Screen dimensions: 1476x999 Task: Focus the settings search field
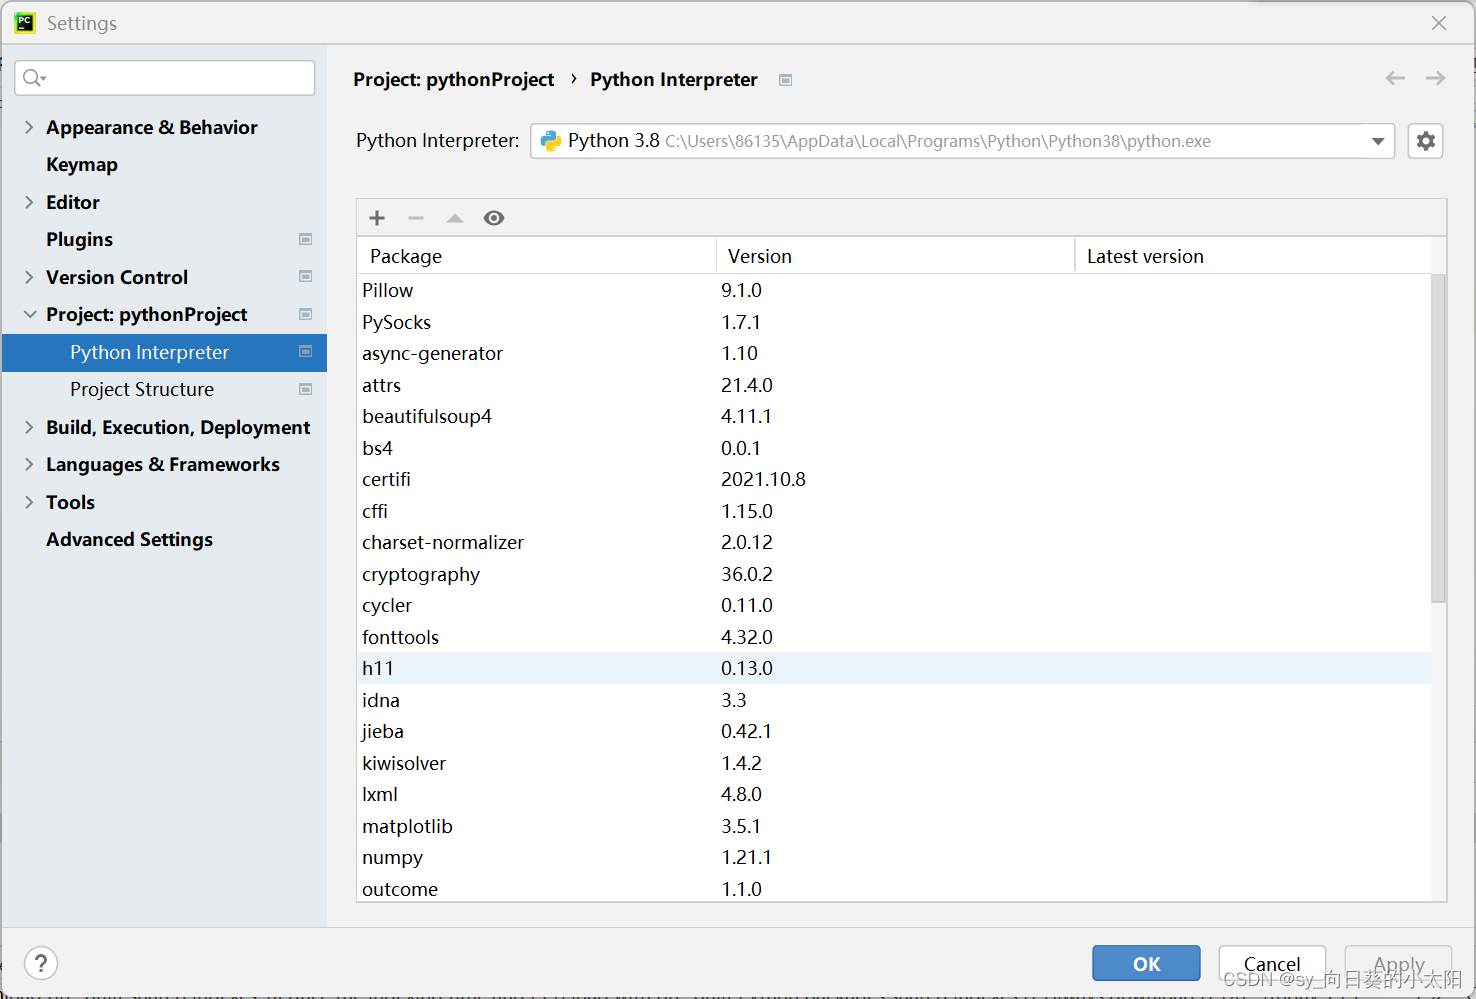pyautogui.click(x=165, y=78)
